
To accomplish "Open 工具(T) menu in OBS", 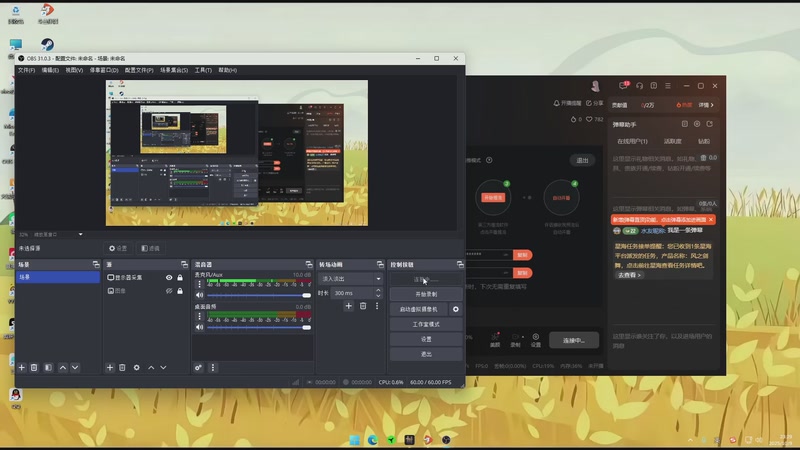I will [x=203, y=70].
